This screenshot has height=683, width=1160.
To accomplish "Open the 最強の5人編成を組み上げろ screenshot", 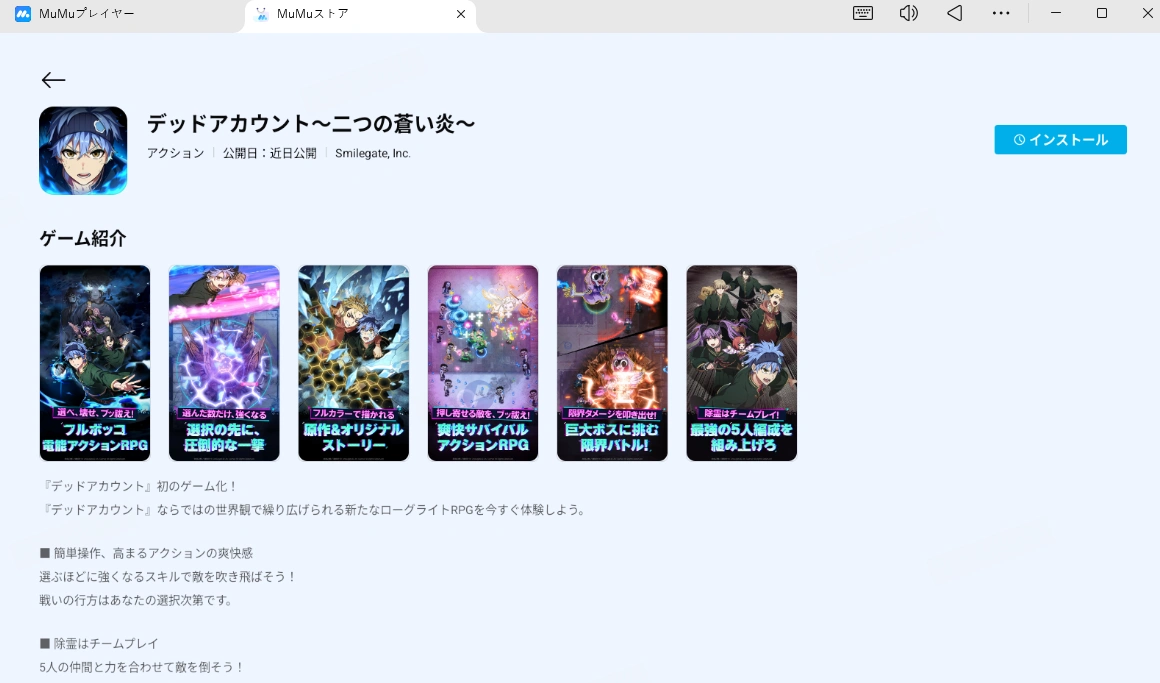I will pyautogui.click(x=742, y=363).
